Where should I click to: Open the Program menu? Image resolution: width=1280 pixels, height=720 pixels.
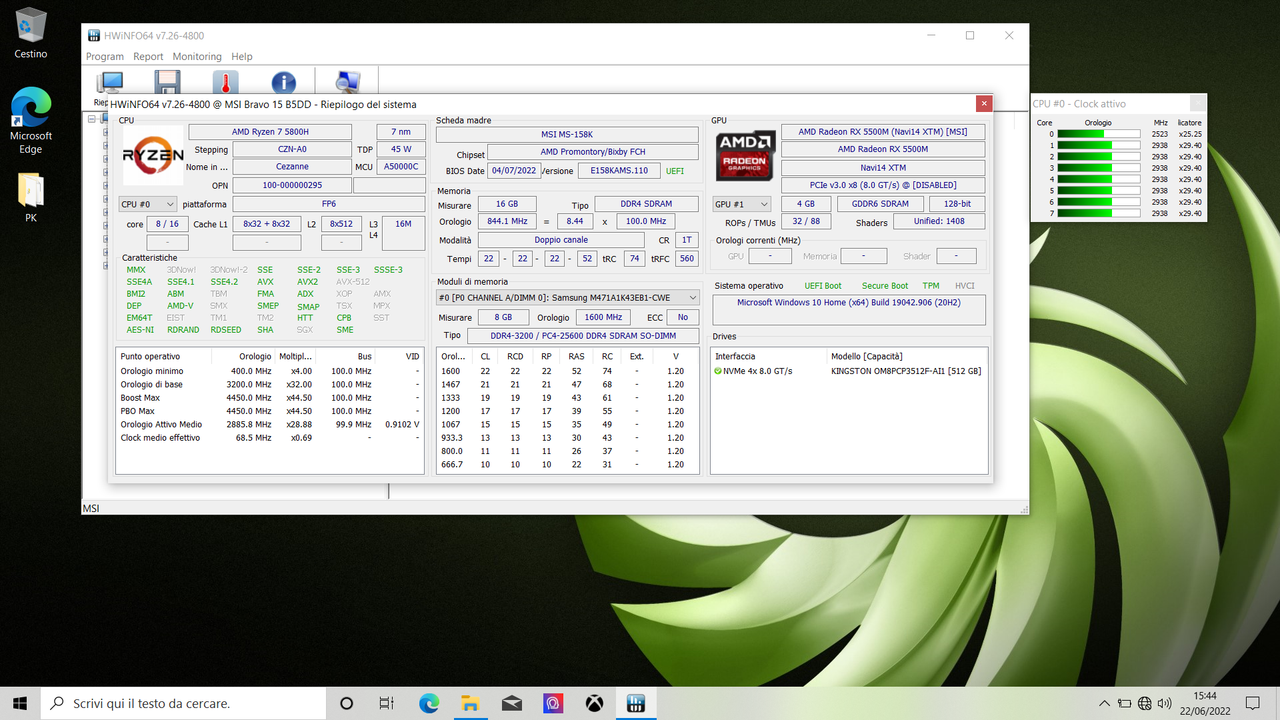[x=104, y=56]
